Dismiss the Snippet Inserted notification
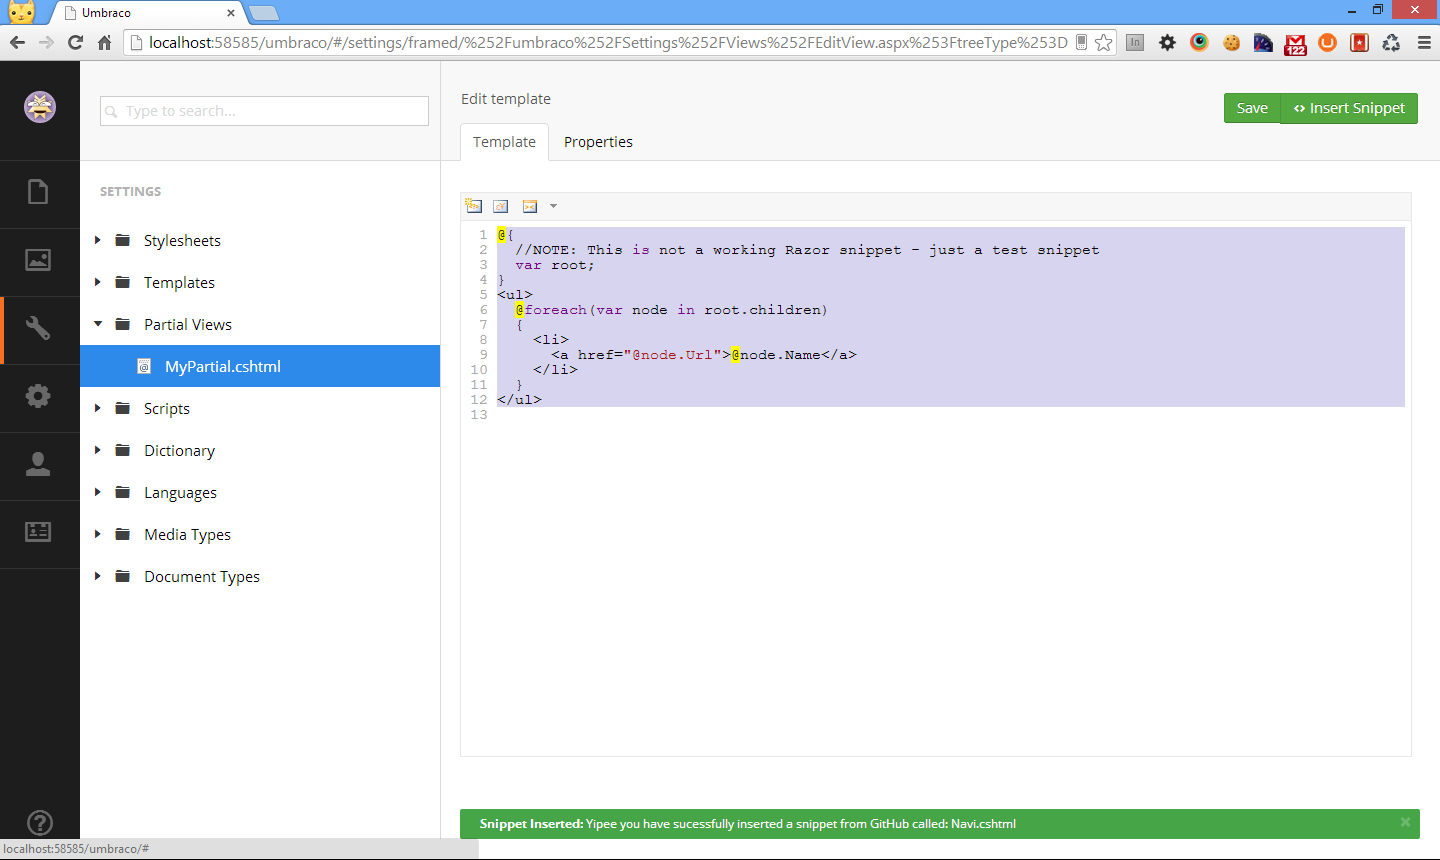 pyautogui.click(x=1405, y=822)
